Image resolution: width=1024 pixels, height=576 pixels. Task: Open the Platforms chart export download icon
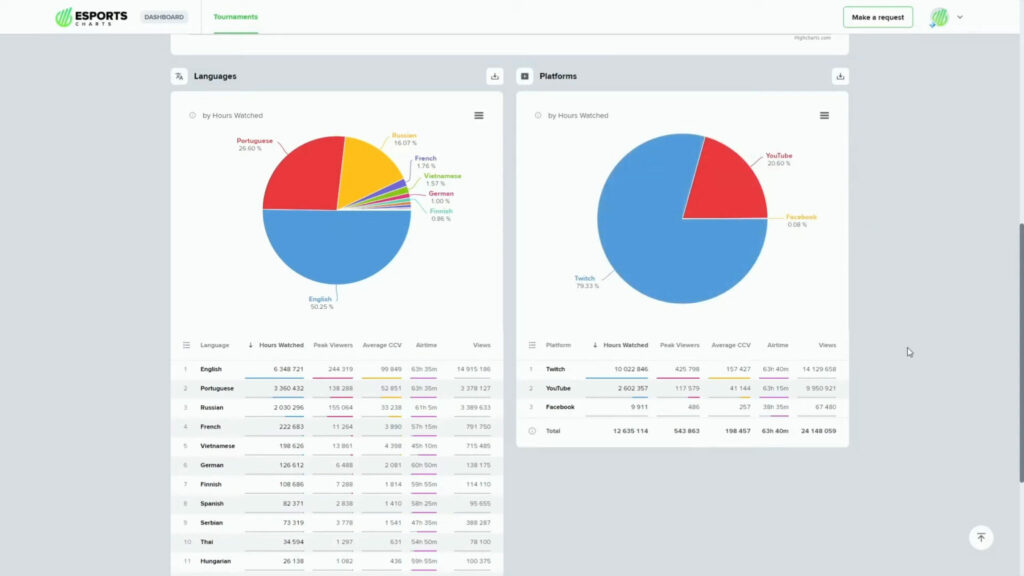841,75
